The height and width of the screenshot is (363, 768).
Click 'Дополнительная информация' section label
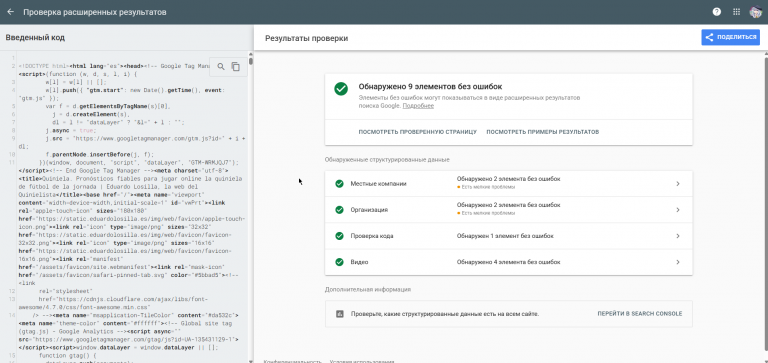coord(367,290)
